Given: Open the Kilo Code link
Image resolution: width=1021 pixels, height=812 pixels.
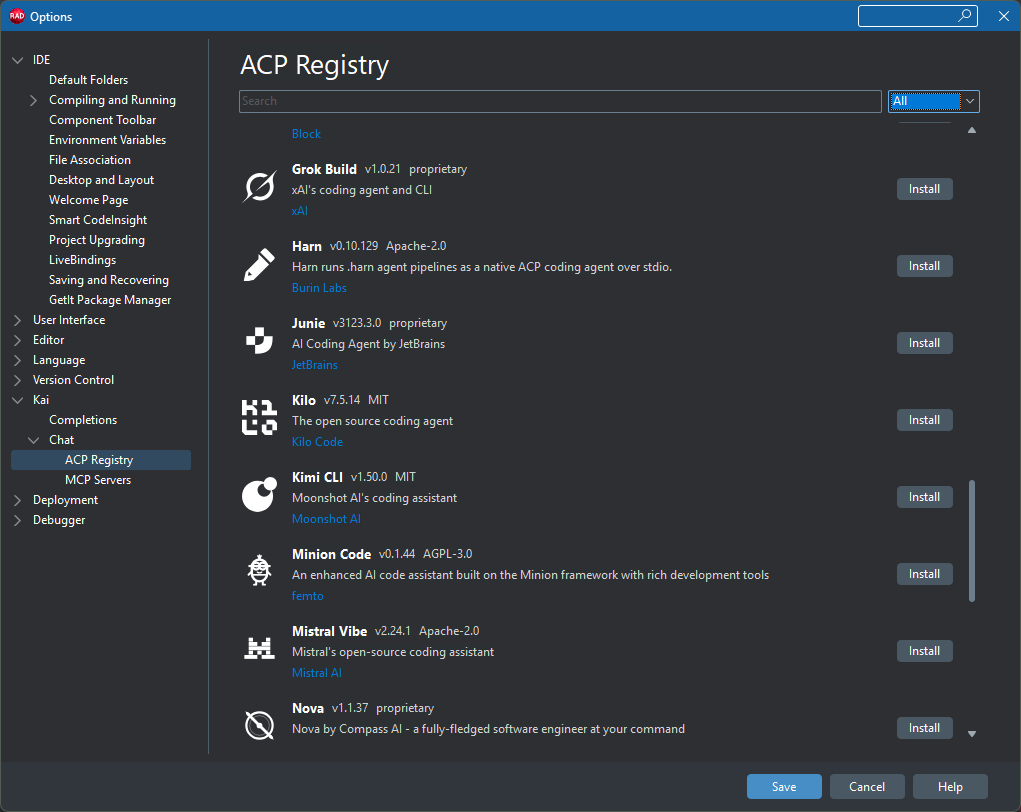Looking at the screenshot, I should [x=317, y=441].
